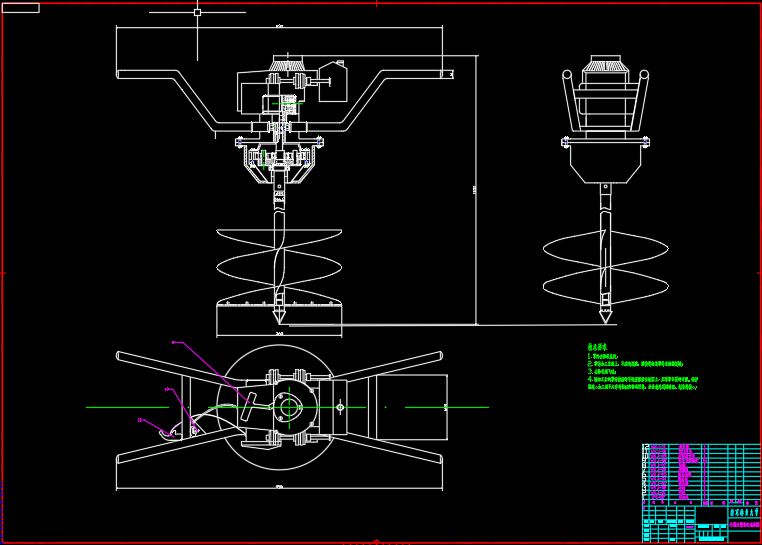762x545 pixels.
Task: Select the top row of the parts list table
Action: click(702, 446)
